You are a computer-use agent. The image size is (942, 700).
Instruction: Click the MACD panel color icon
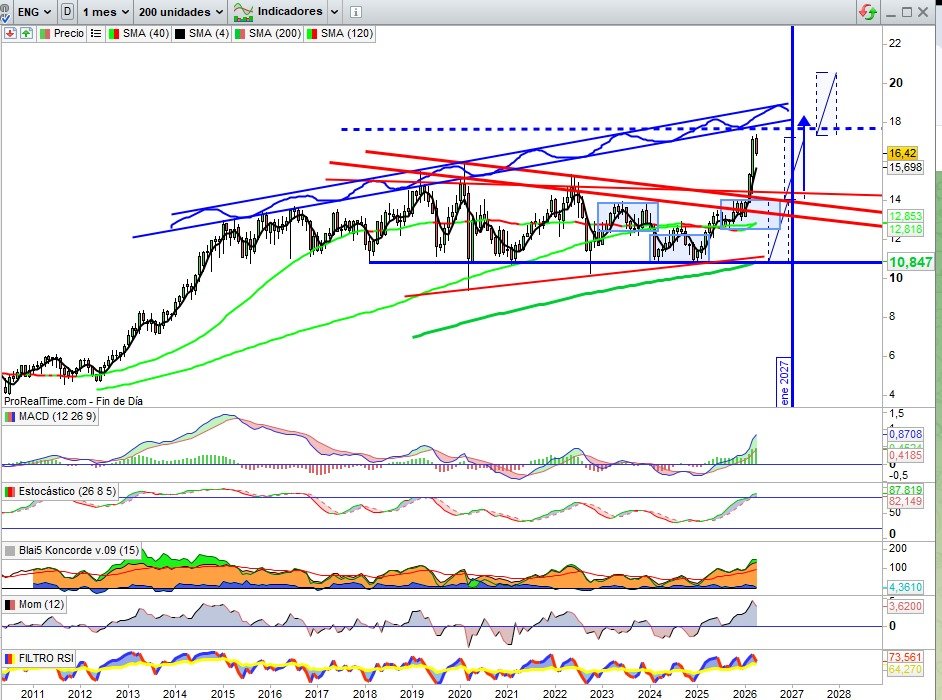(10, 416)
